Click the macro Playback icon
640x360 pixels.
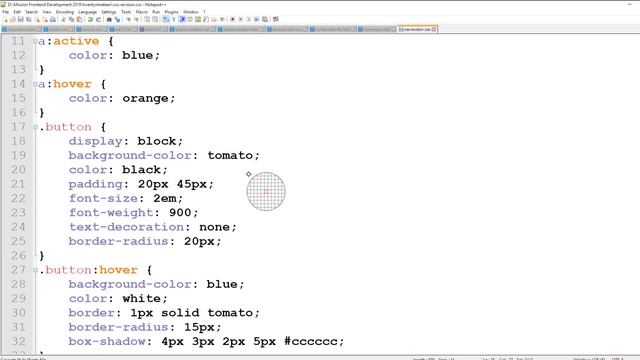coord(248,19)
